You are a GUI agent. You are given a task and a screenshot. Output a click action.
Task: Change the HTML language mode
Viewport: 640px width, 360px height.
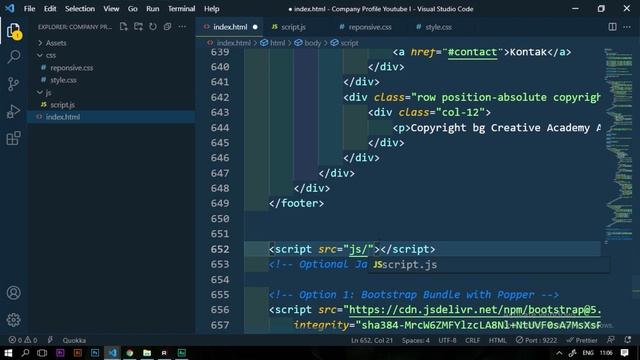click(497, 340)
